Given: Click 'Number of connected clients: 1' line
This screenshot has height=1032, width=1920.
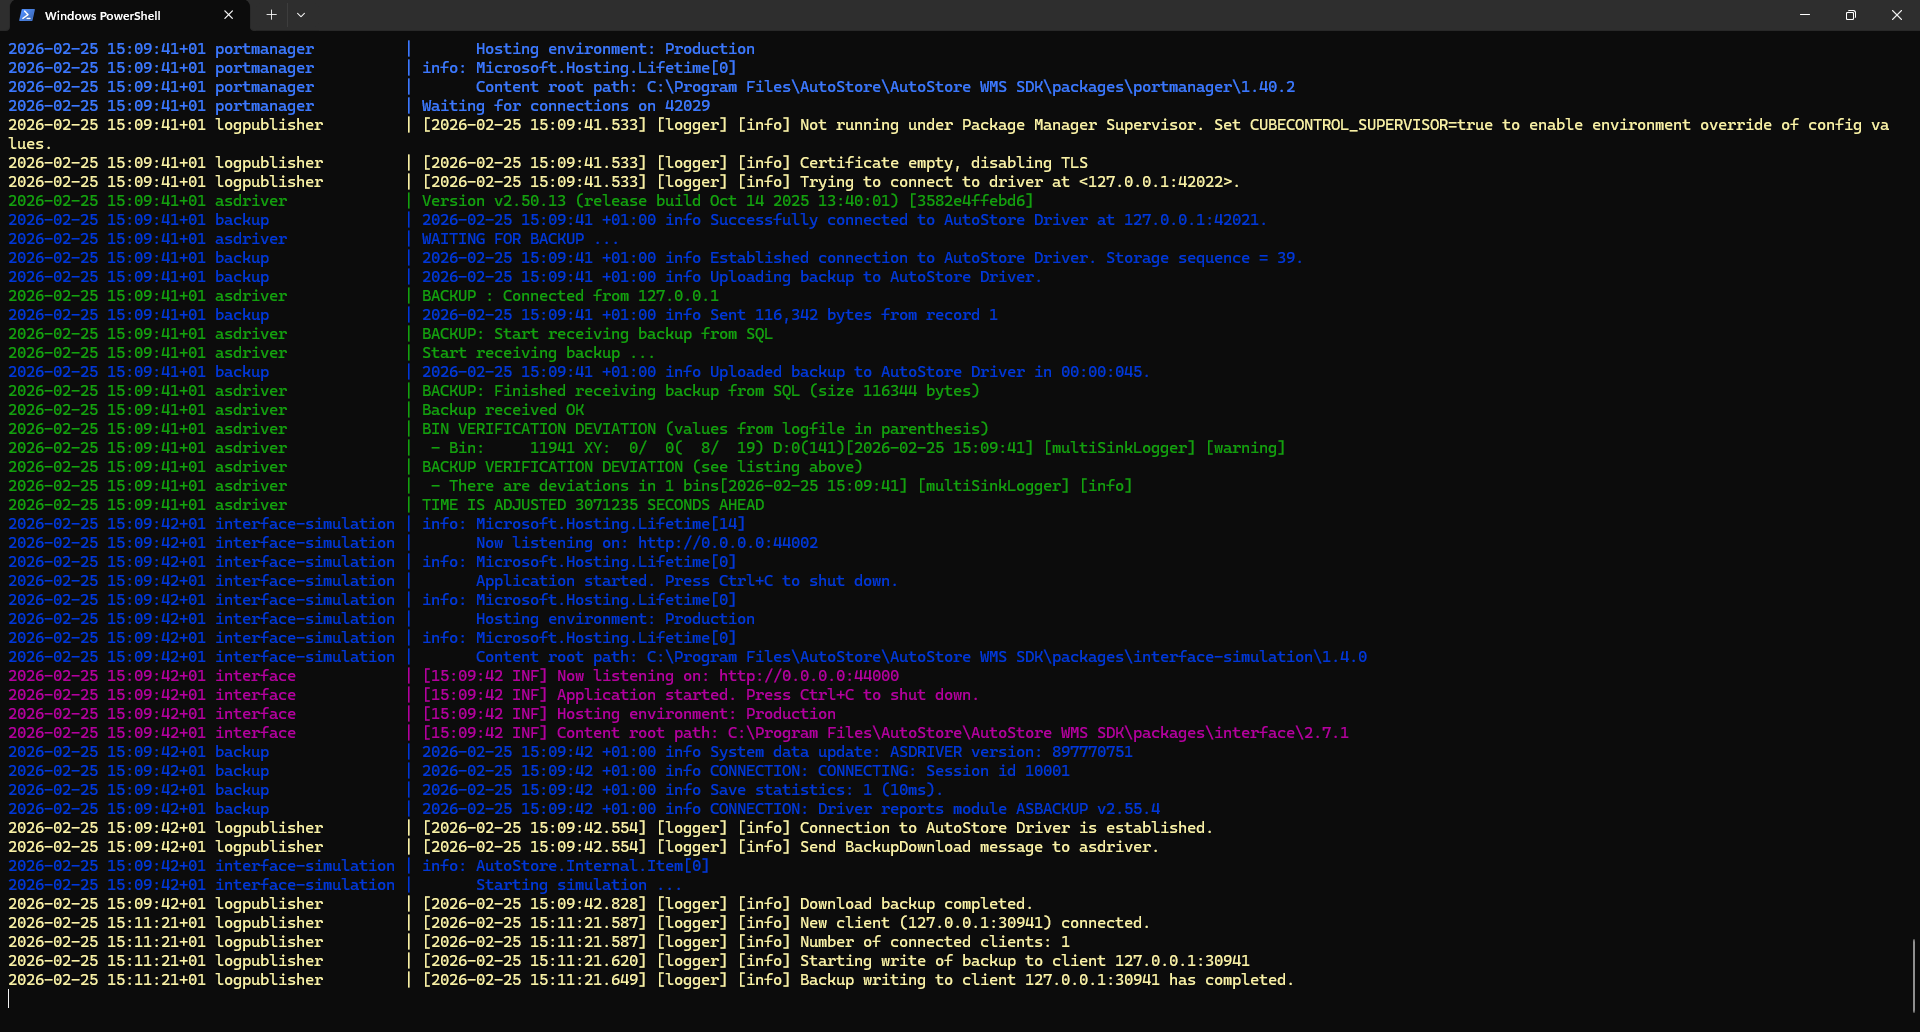Looking at the screenshot, I should point(935,942).
